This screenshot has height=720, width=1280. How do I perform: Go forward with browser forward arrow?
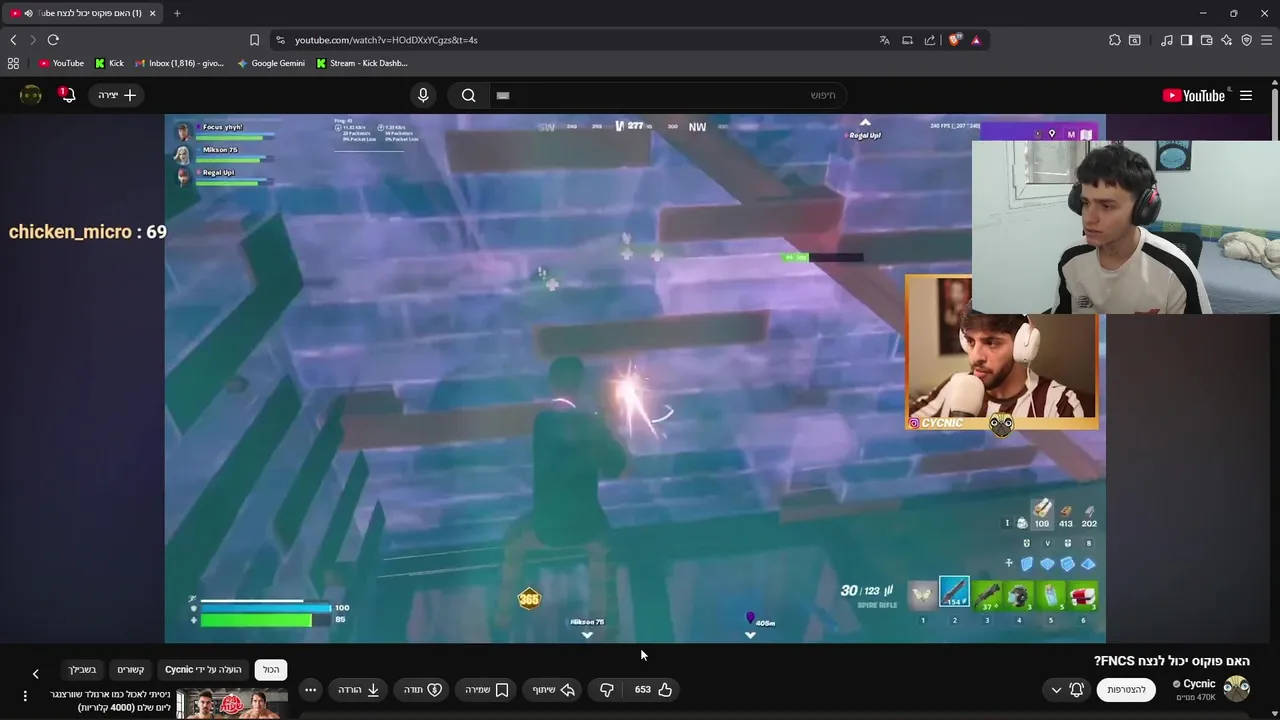(x=33, y=40)
